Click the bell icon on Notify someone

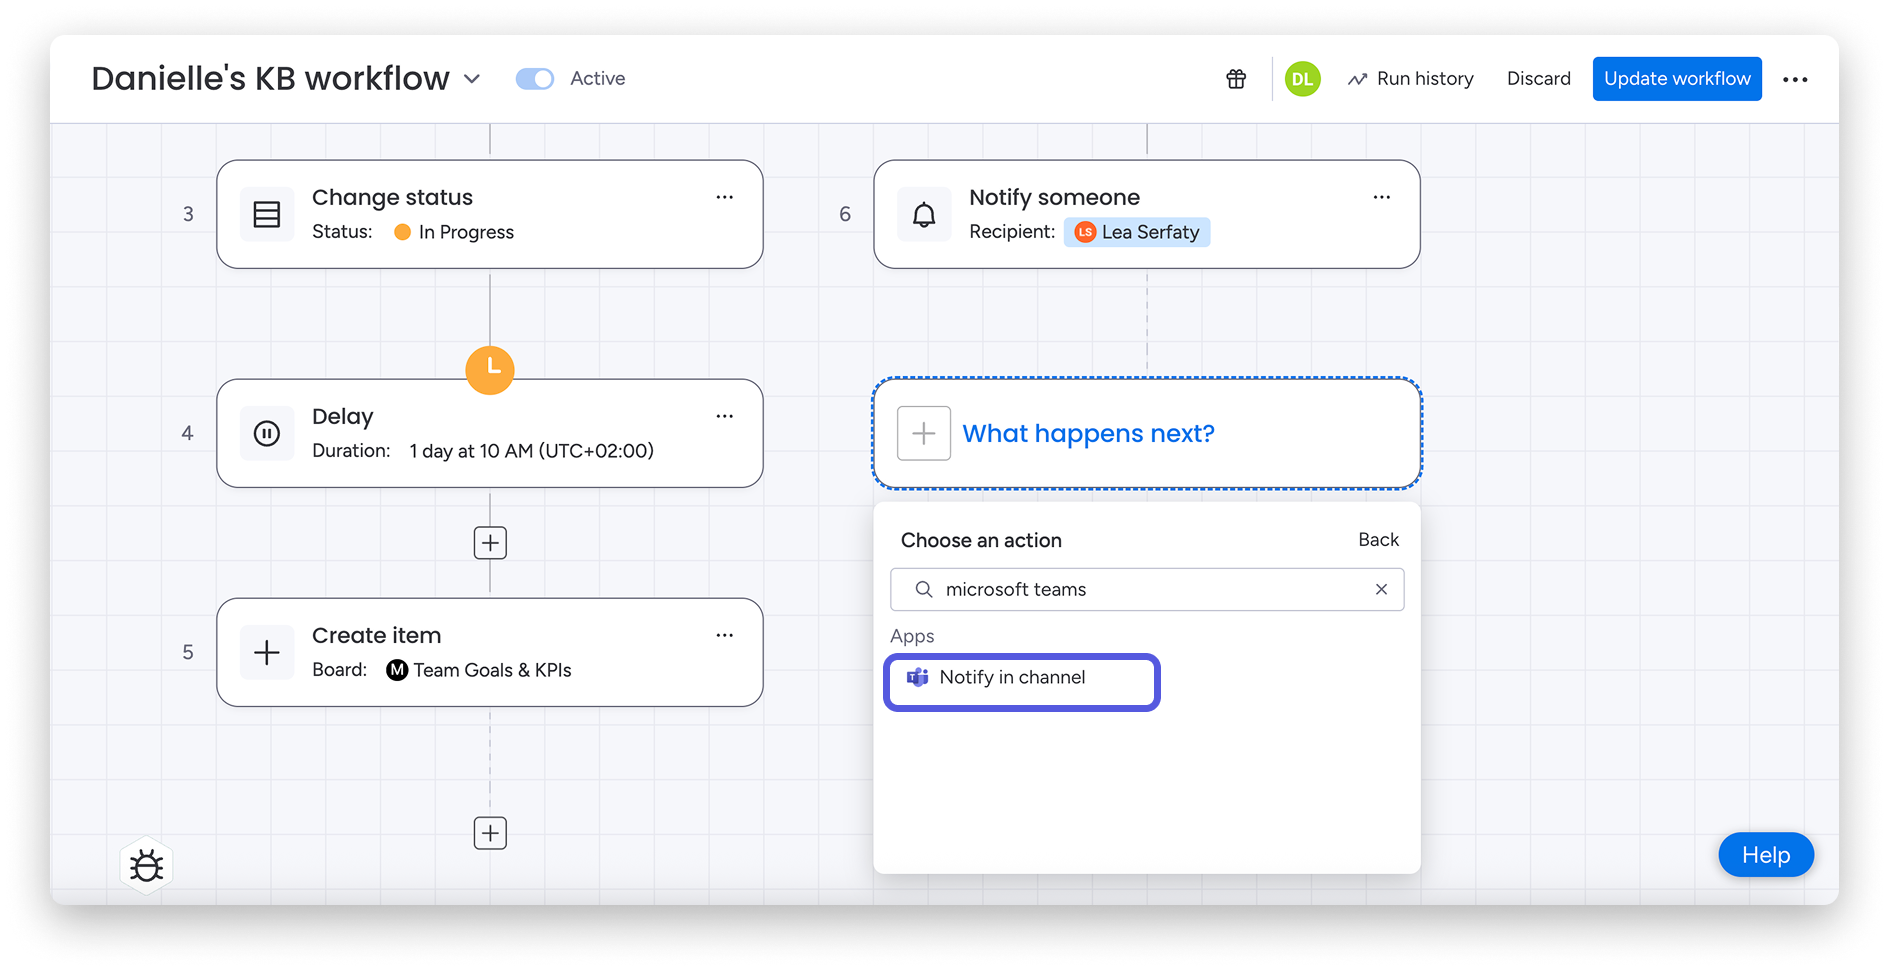click(x=924, y=214)
